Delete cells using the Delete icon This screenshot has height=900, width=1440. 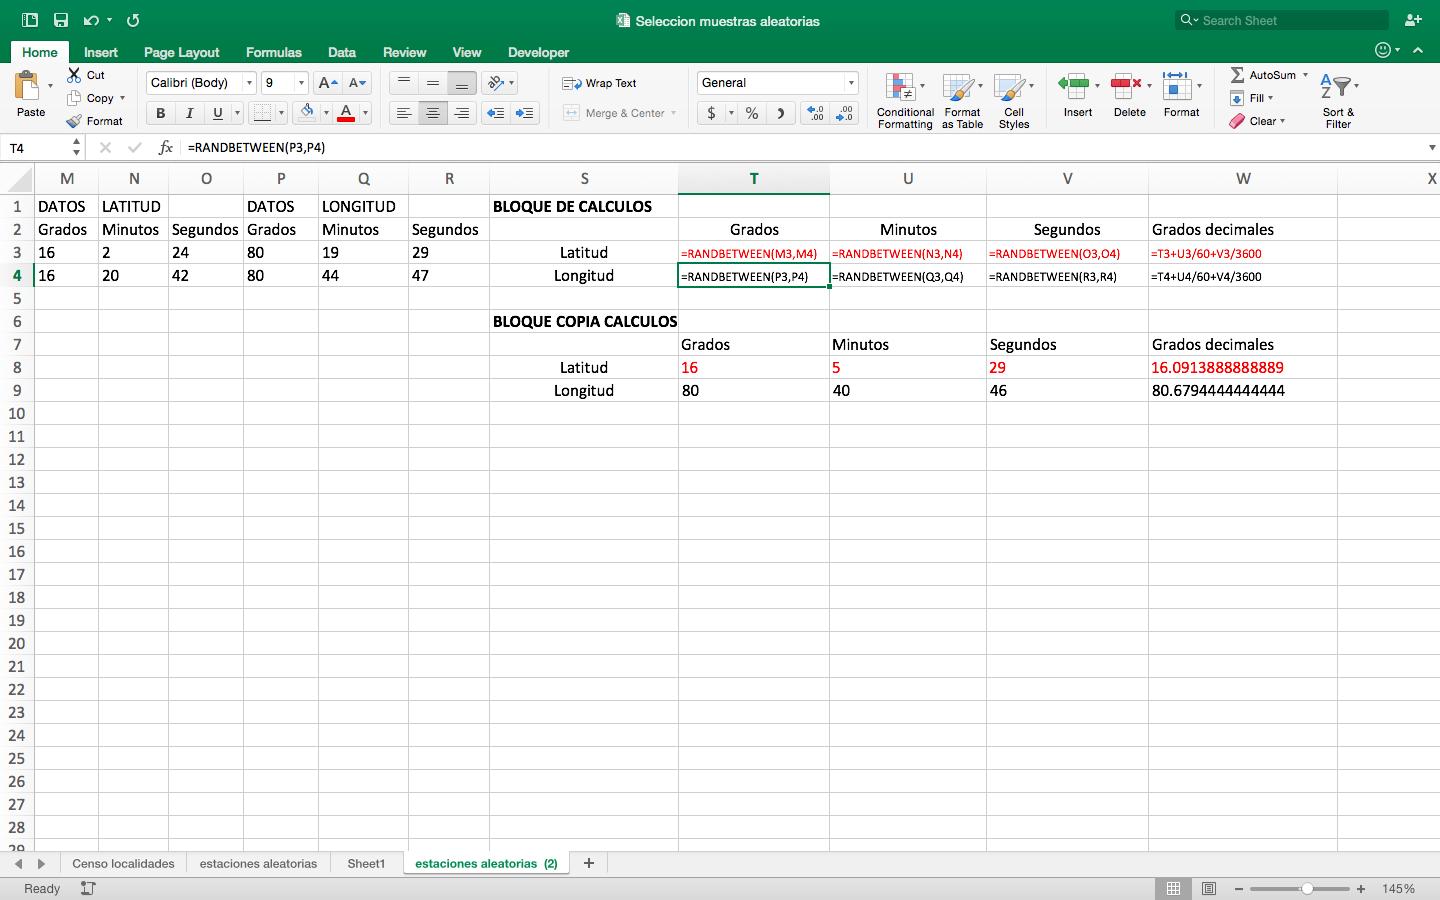pos(1127,86)
